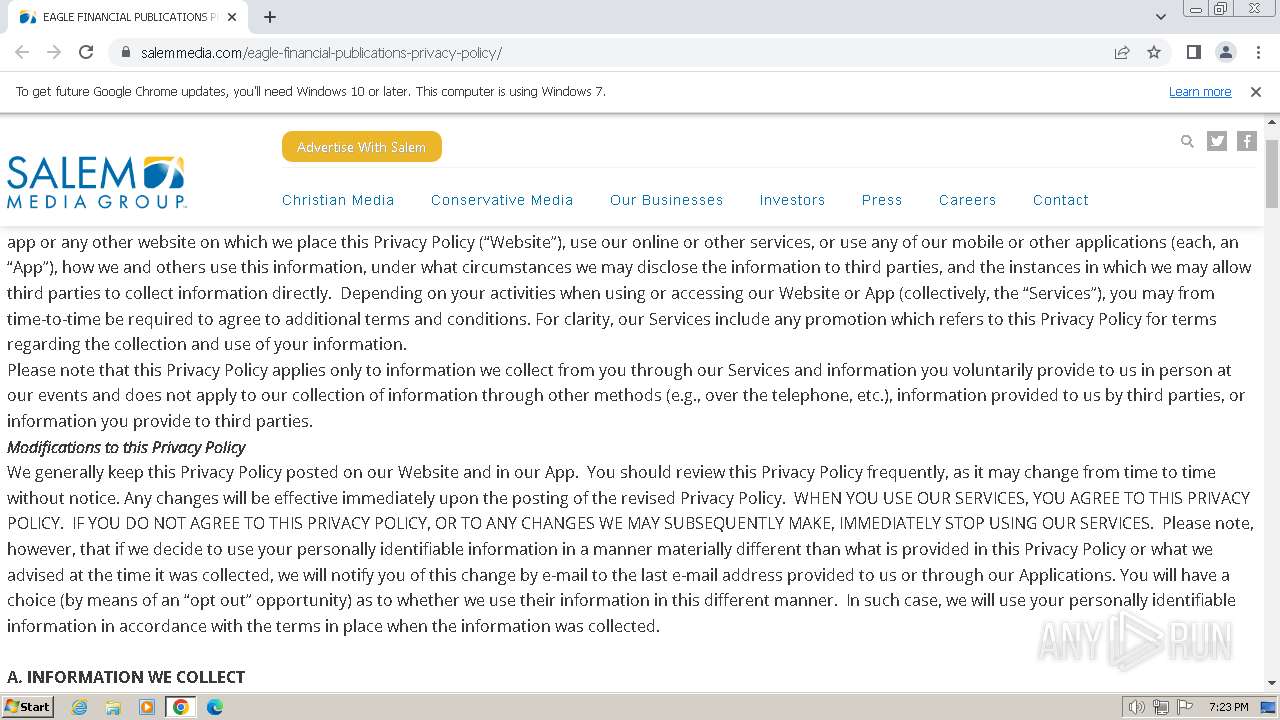This screenshot has height=720, width=1280.
Task: Open the Our Businesses menu
Action: point(666,200)
